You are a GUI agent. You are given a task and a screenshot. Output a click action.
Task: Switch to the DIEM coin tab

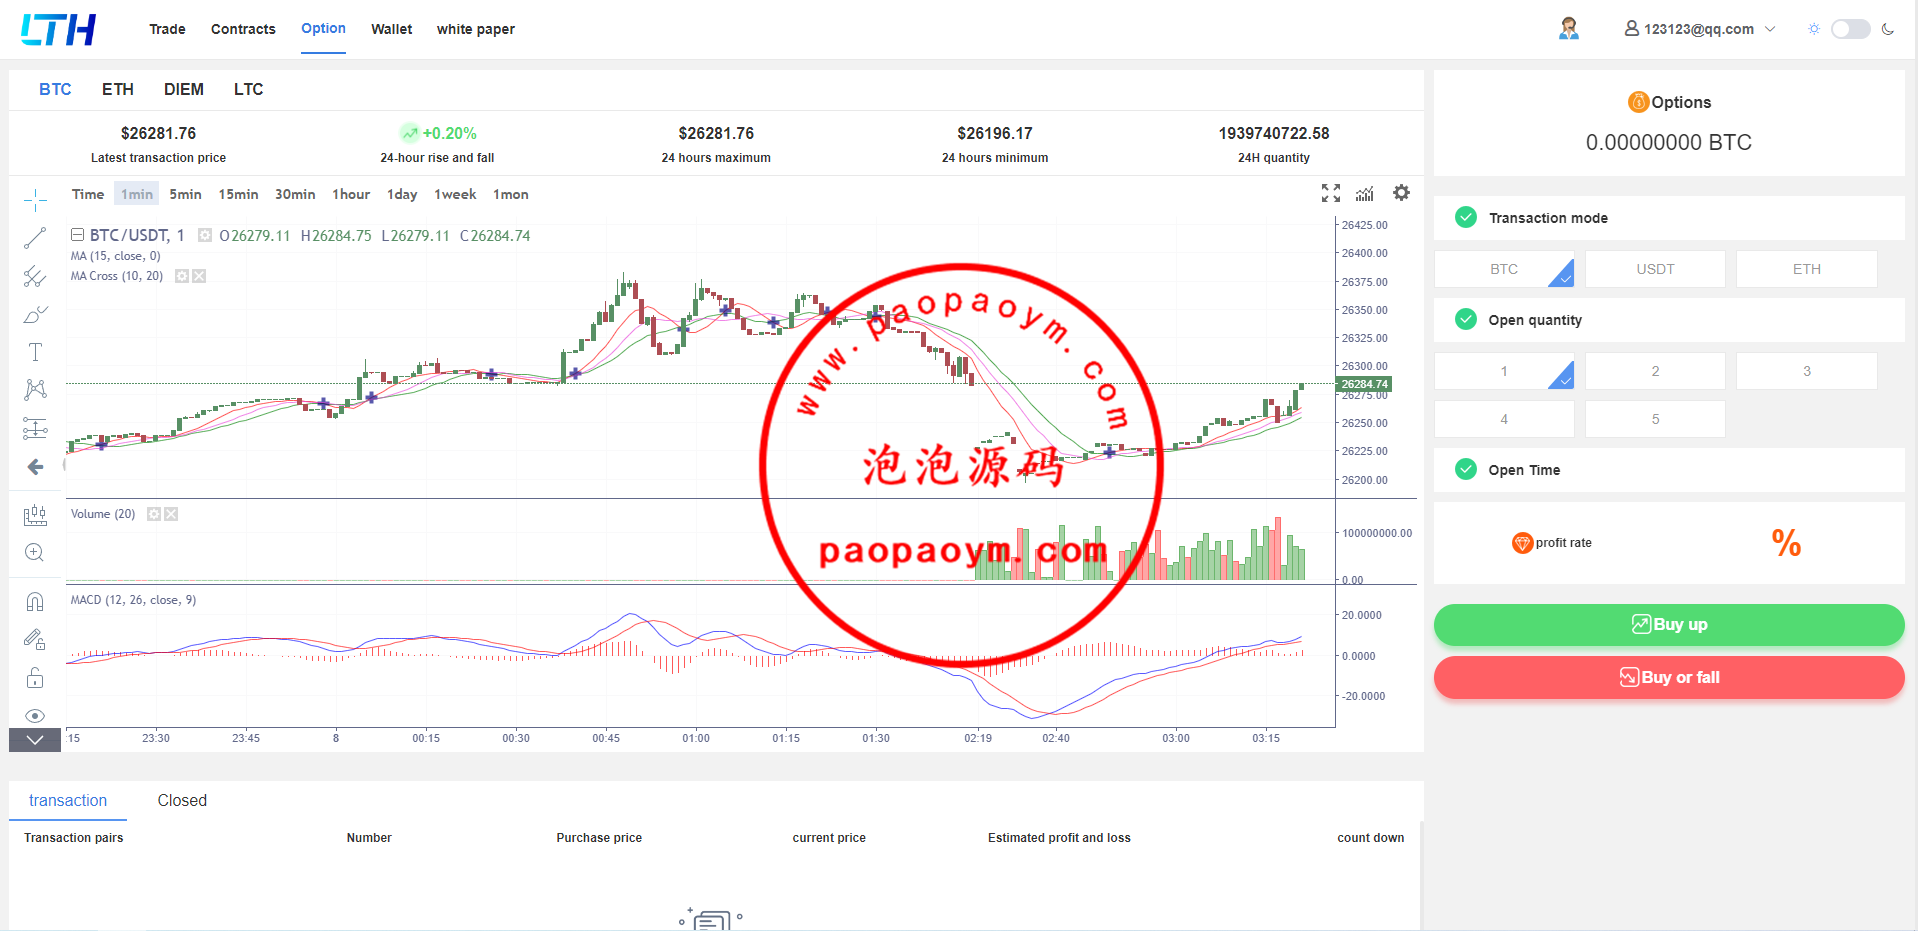click(x=184, y=89)
